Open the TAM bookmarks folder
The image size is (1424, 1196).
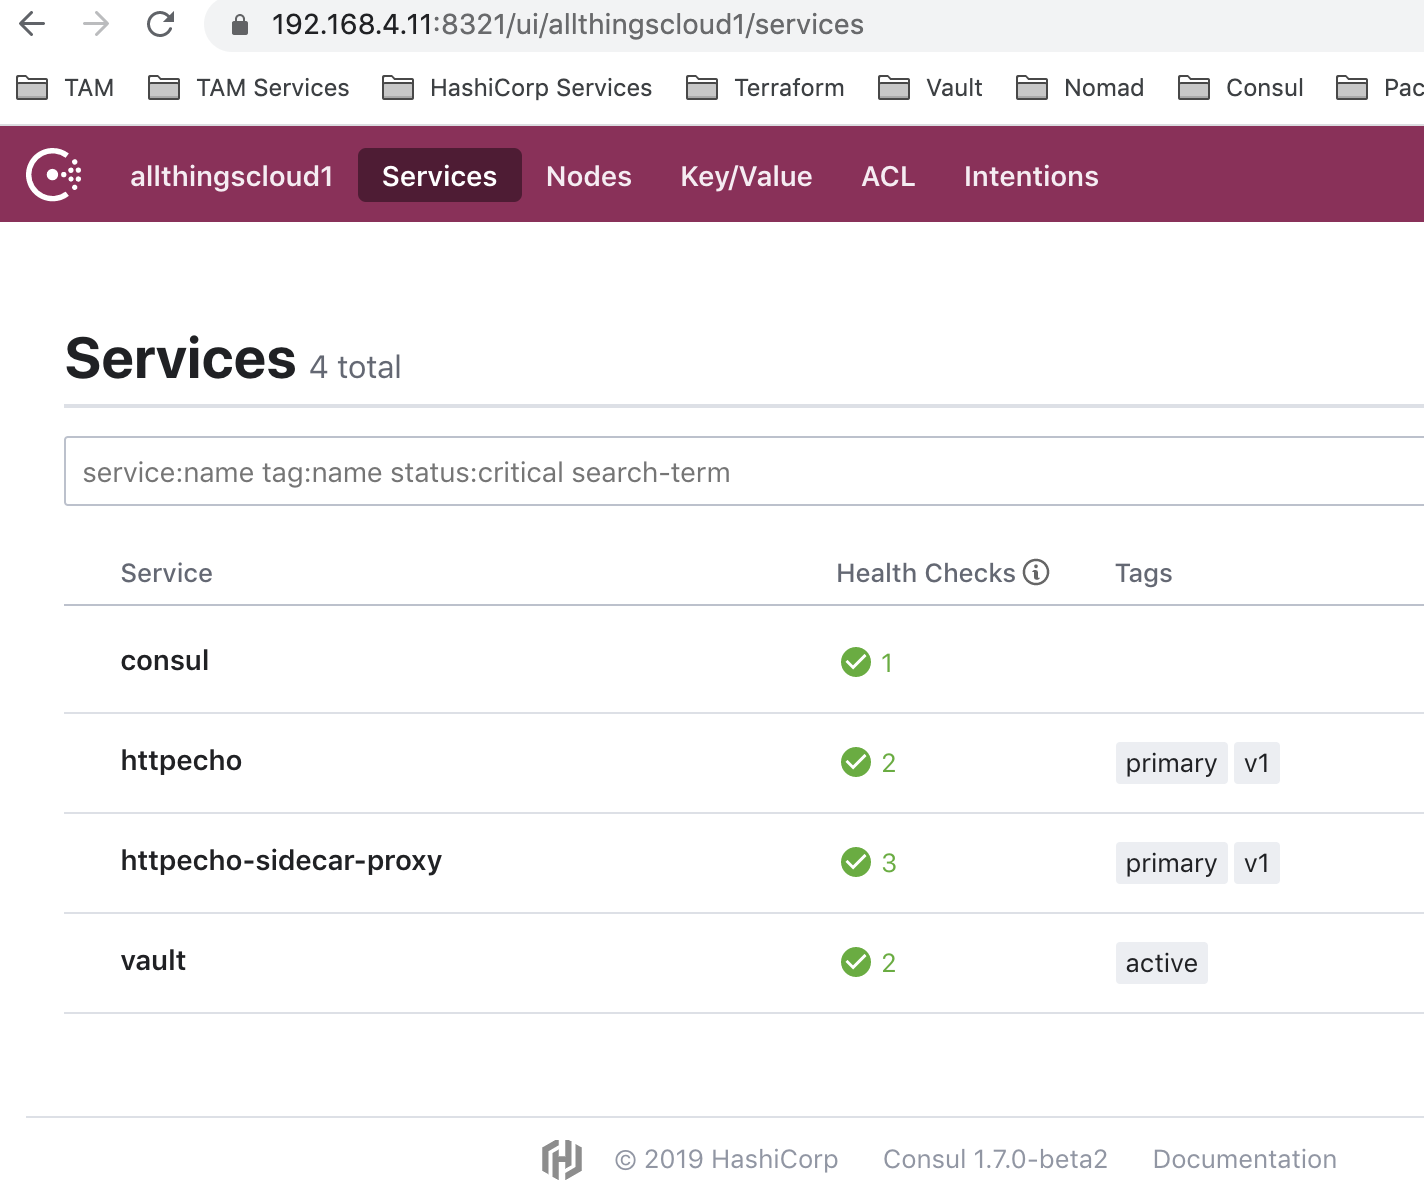coord(65,88)
